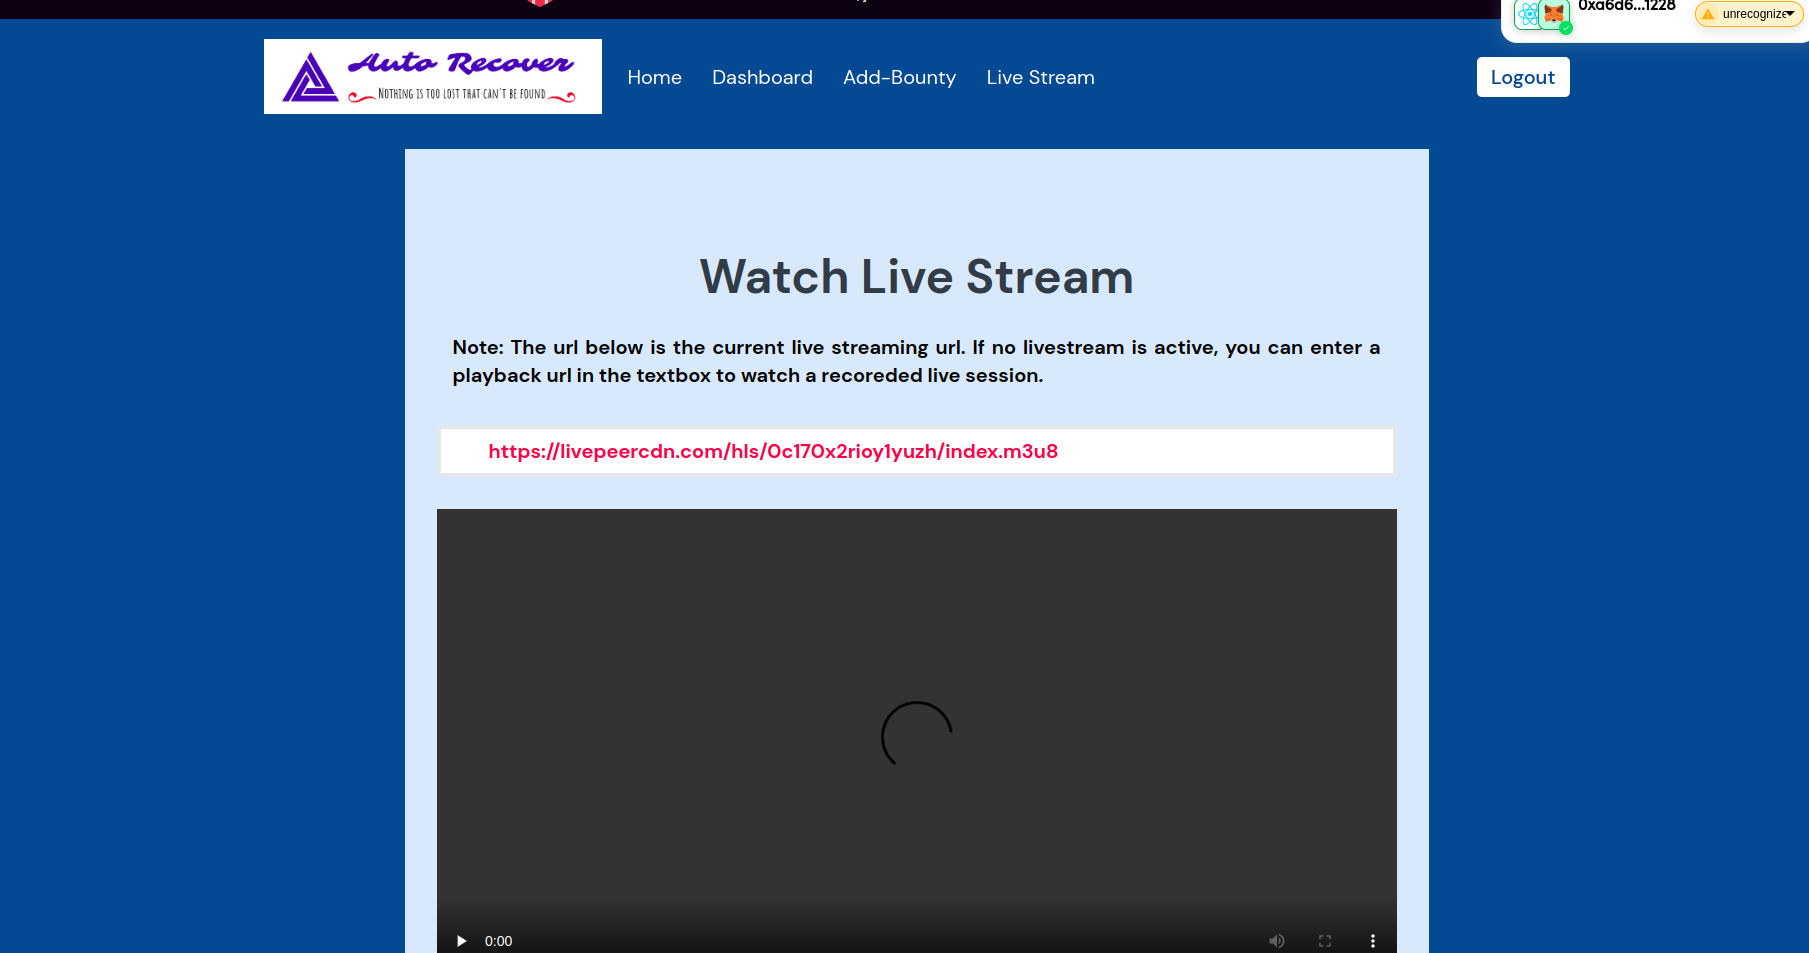Click the Watch Live Stream heading
1809x953 pixels.
[x=916, y=277]
